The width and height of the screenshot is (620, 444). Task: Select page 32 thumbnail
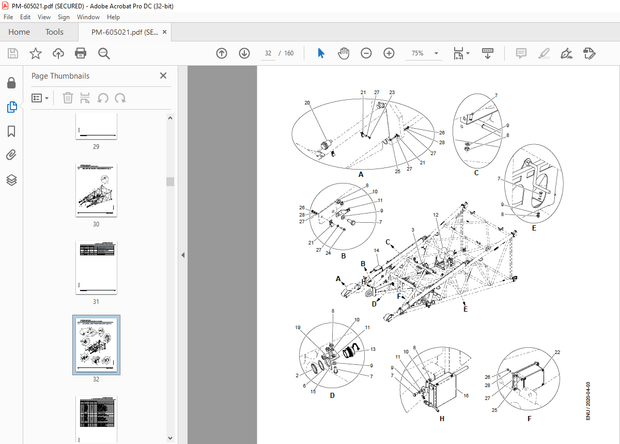pos(96,345)
